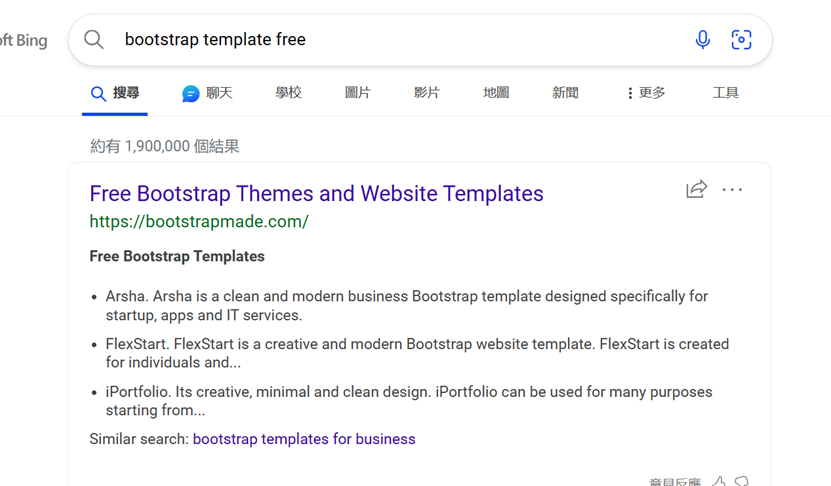Open similar search bootstrap templates for business
The width and height of the screenshot is (831, 486).
[304, 439]
